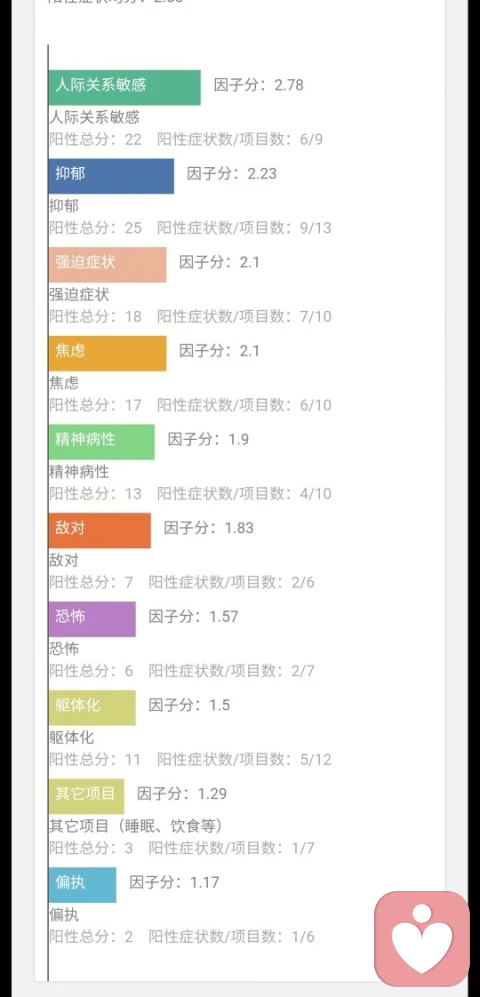This screenshot has height=997, width=480.
Task: Open the 其它项目（睡眠、饮食等）description text
Action: click(x=137, y=826)
